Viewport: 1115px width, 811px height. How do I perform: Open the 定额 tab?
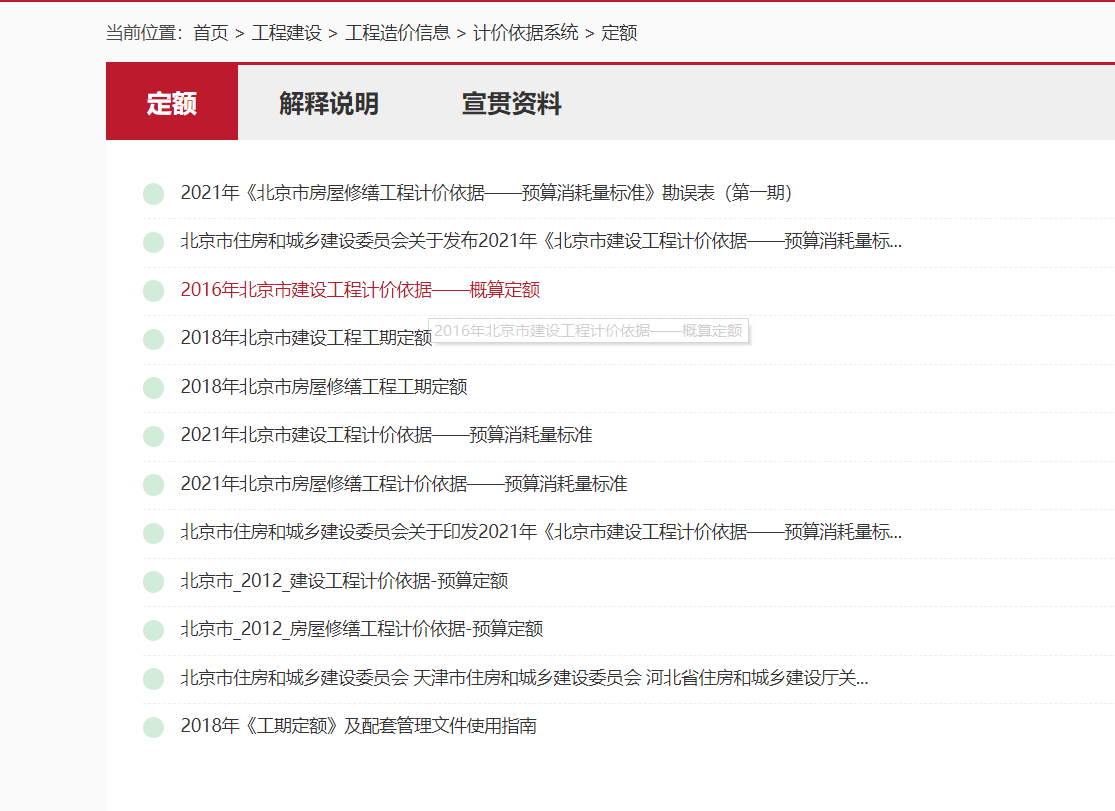pos(171,102)
